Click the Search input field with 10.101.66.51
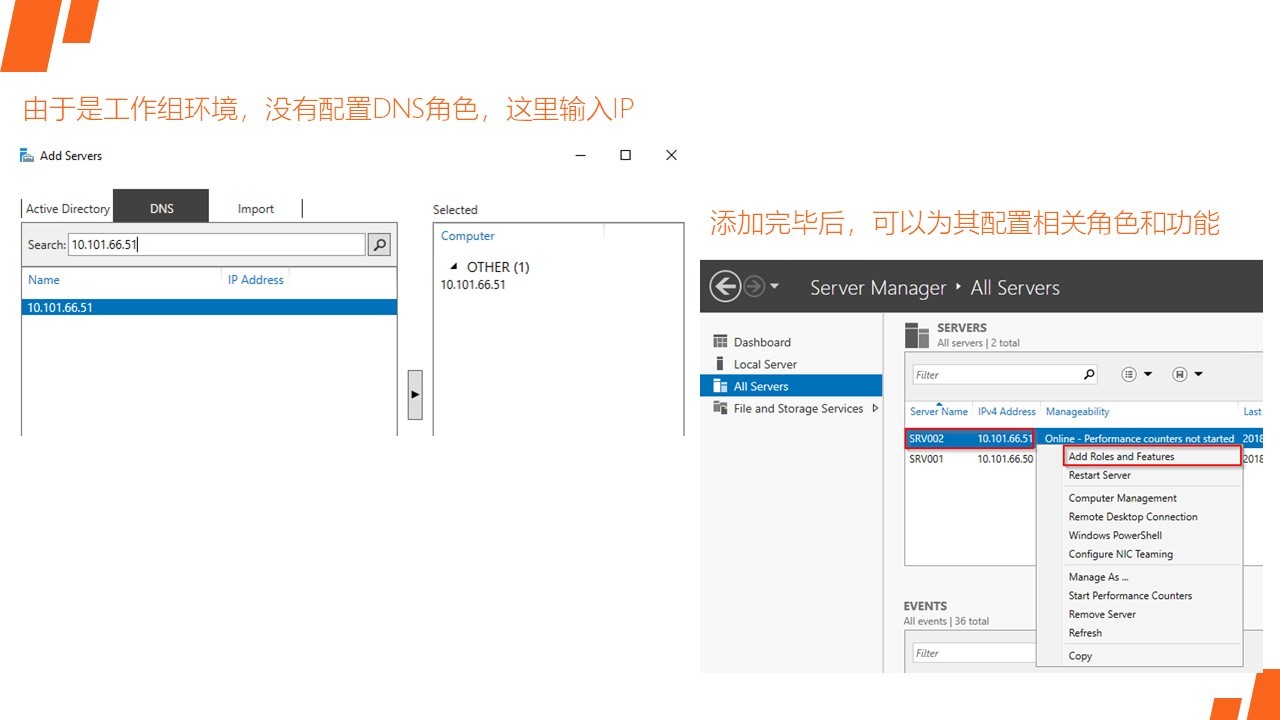1280x720 pixels. [x=217, y=244]
